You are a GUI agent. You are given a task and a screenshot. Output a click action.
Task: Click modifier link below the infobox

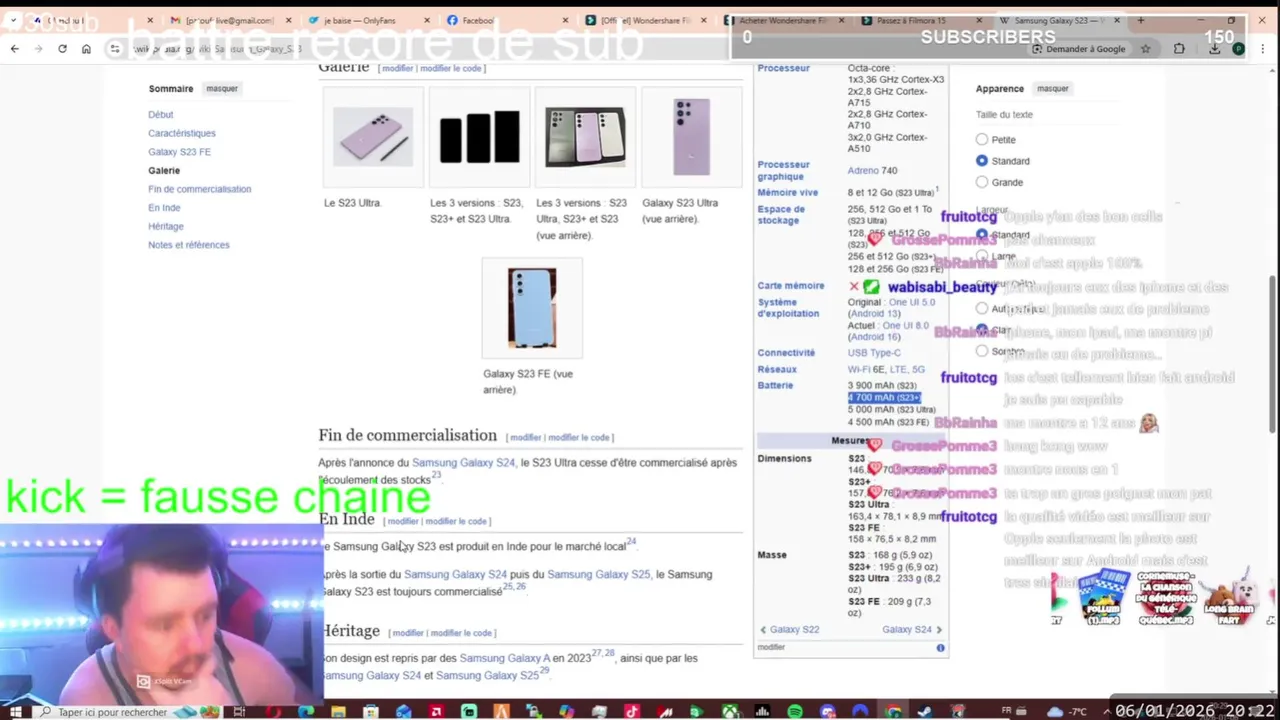[771, 647]
